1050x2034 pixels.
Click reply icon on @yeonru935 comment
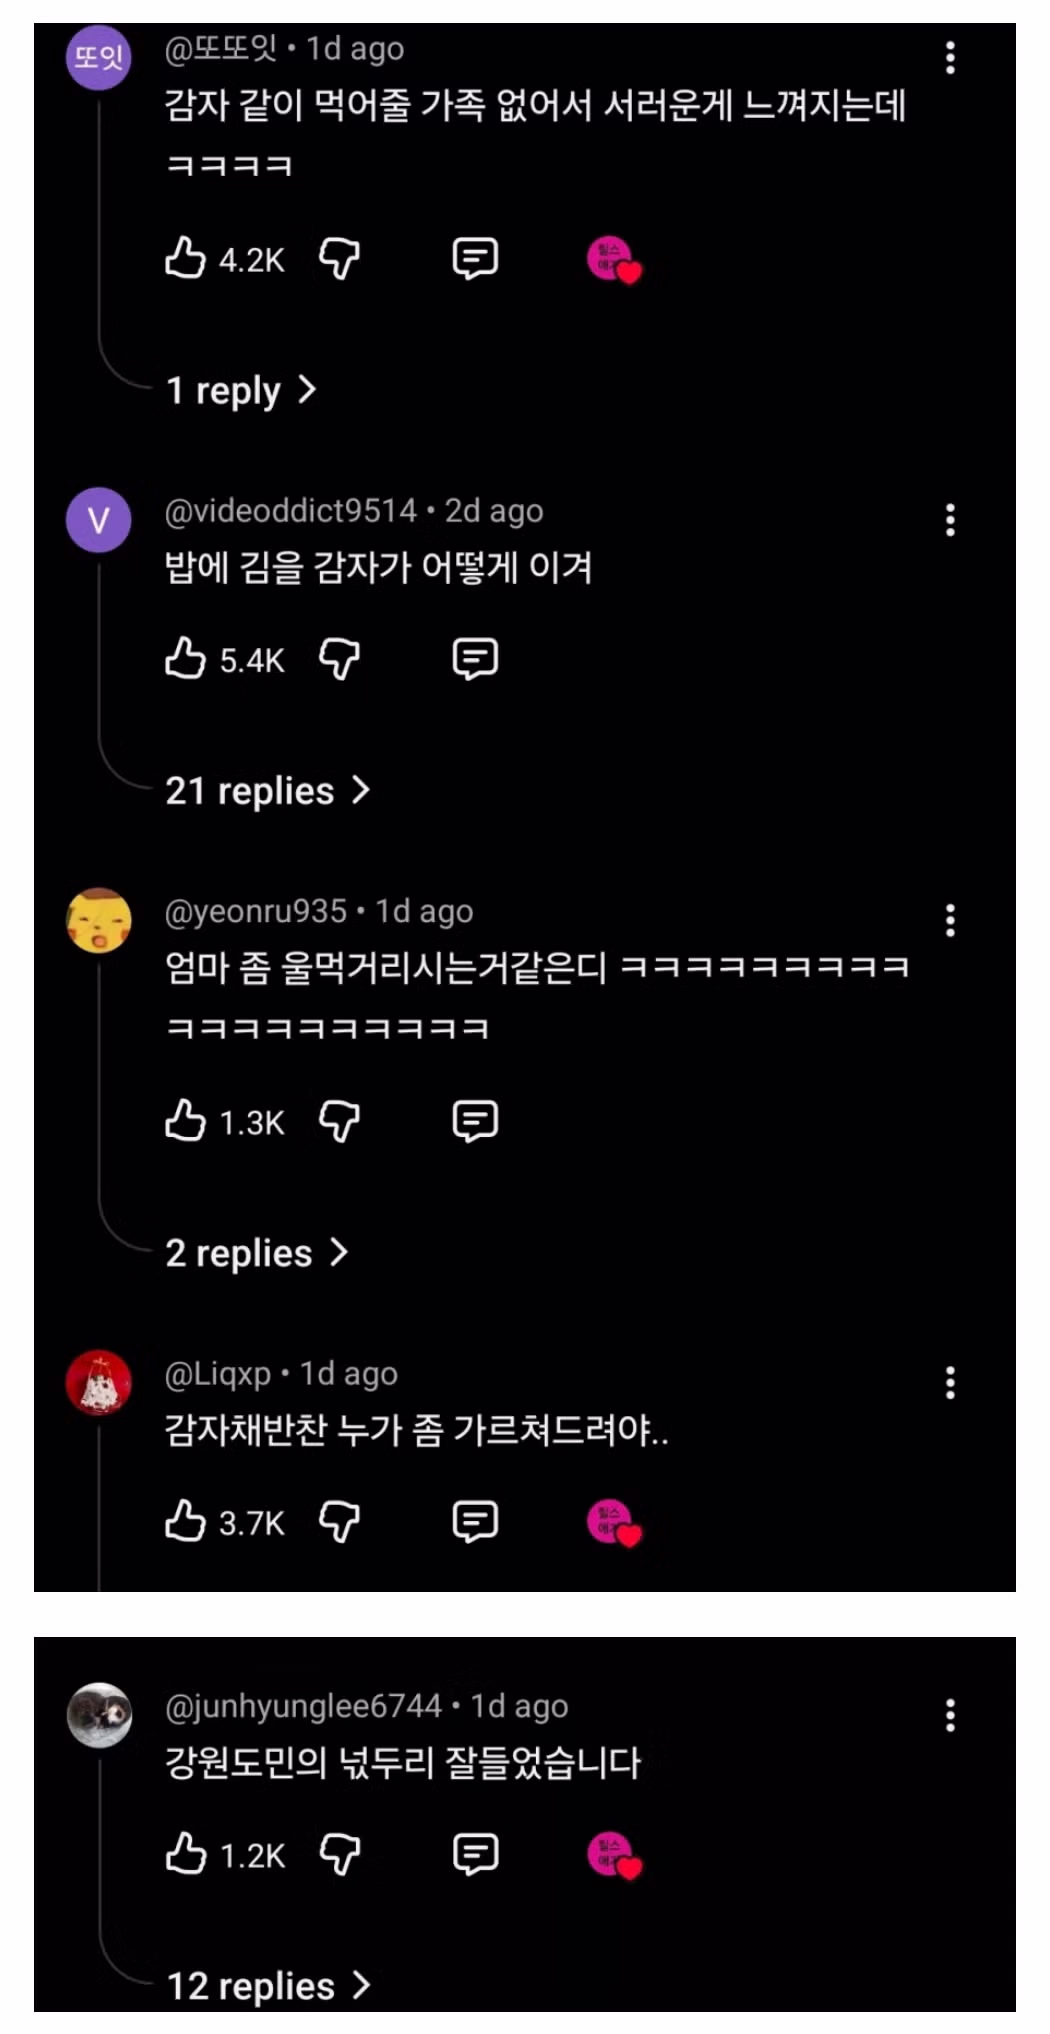click(475, 1121)
